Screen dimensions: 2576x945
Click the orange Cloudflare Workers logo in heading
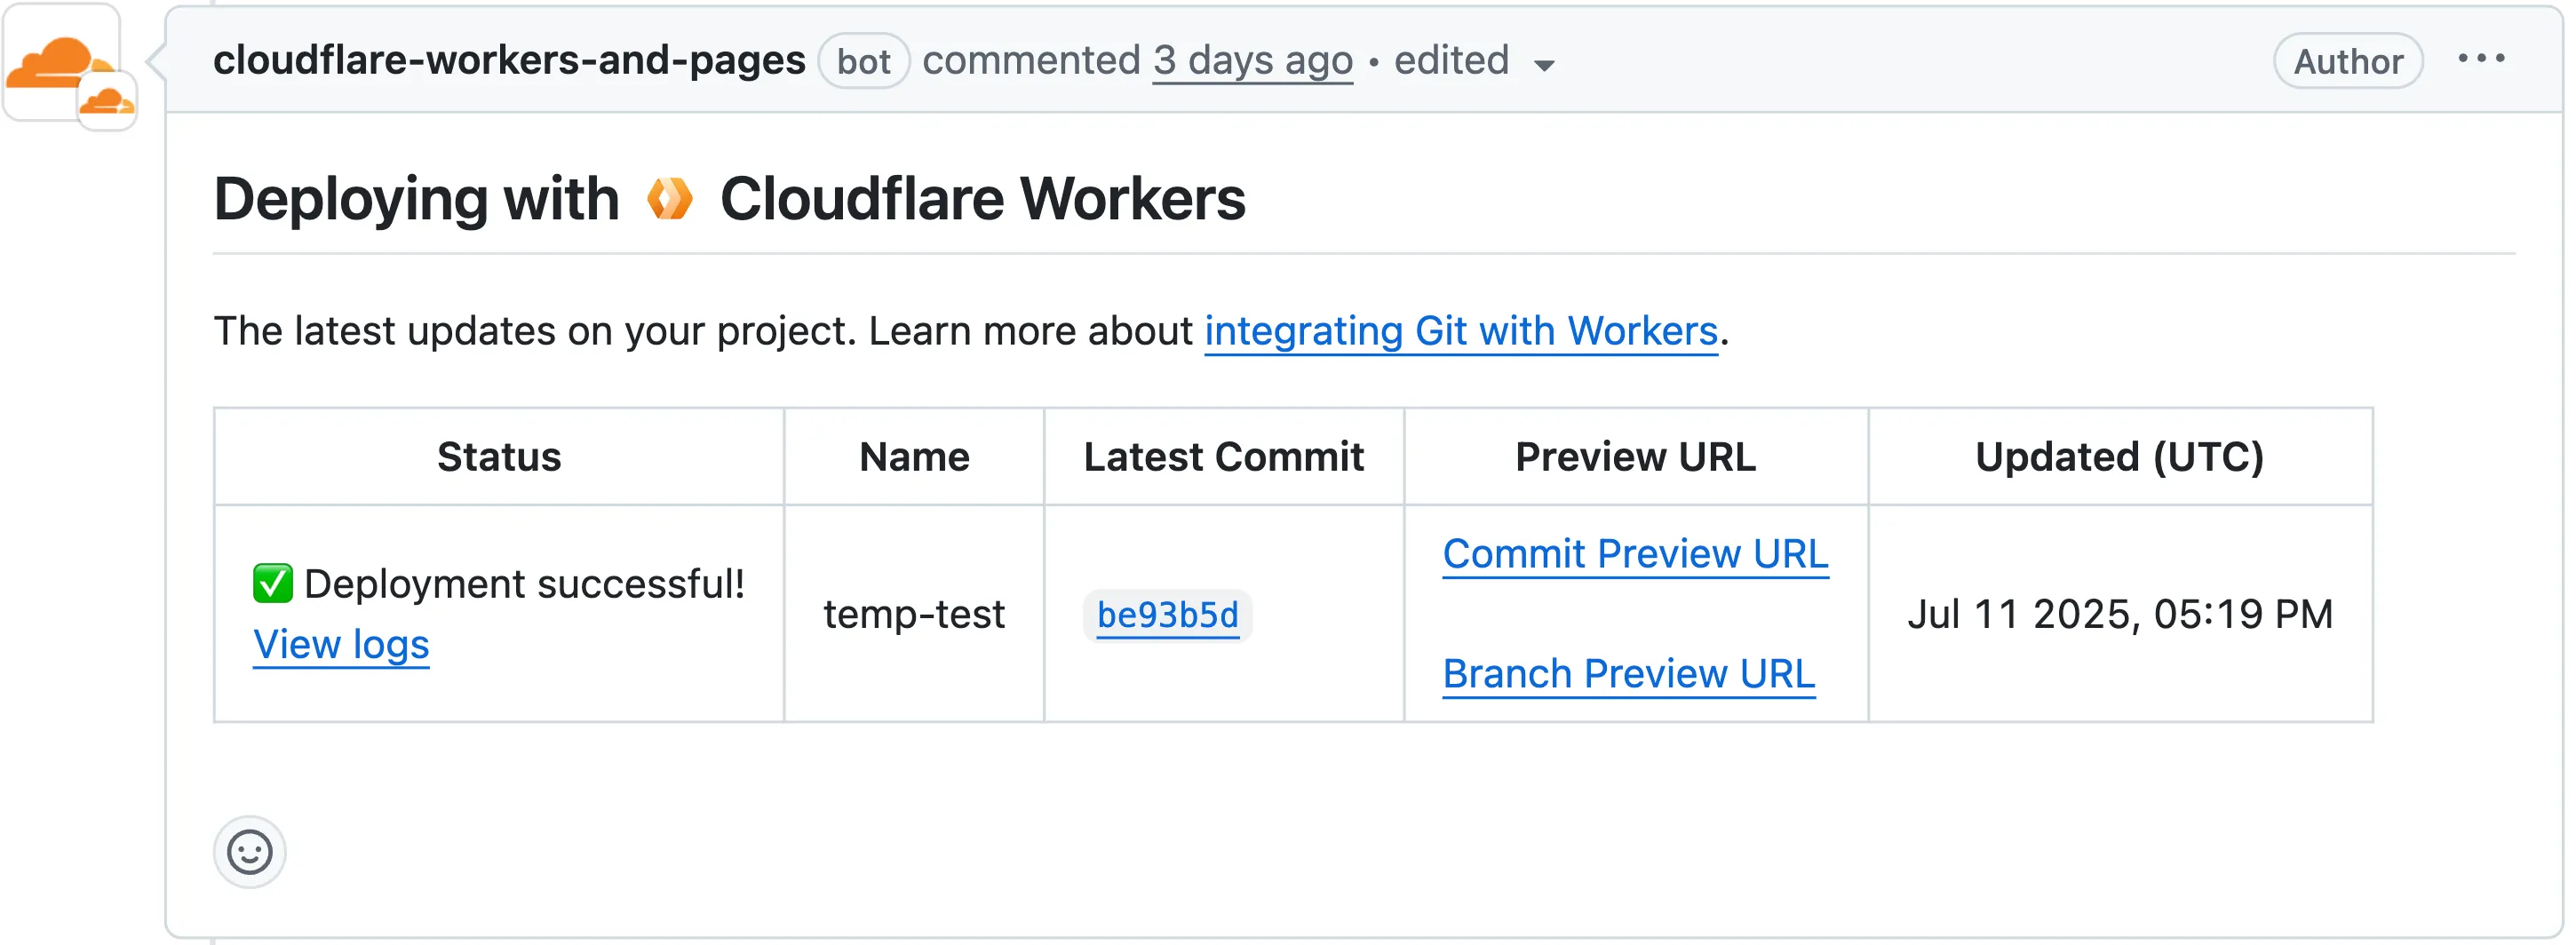(x=669, y=199)
